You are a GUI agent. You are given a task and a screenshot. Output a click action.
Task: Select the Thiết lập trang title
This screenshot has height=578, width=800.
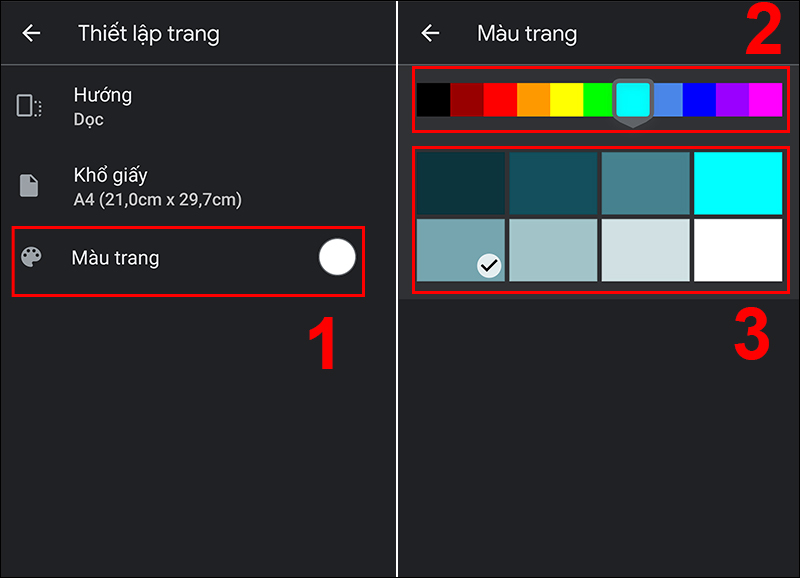(x=148, y=32)
